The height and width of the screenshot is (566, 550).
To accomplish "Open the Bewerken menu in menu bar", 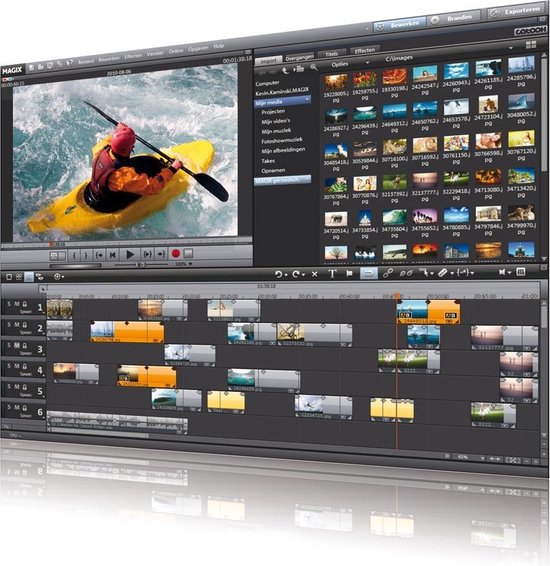I will 109,58.
